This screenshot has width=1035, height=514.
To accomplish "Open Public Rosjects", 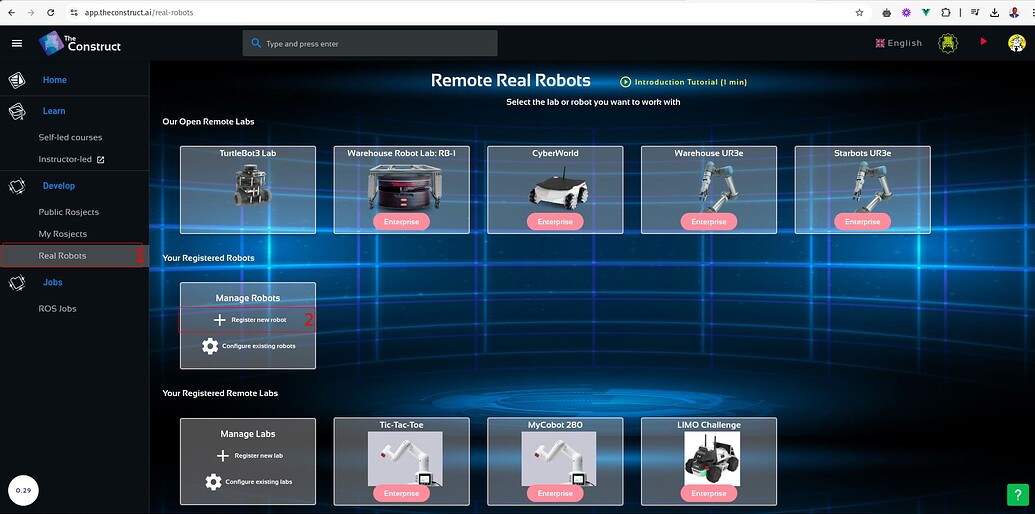I will (x=69, y=212).
